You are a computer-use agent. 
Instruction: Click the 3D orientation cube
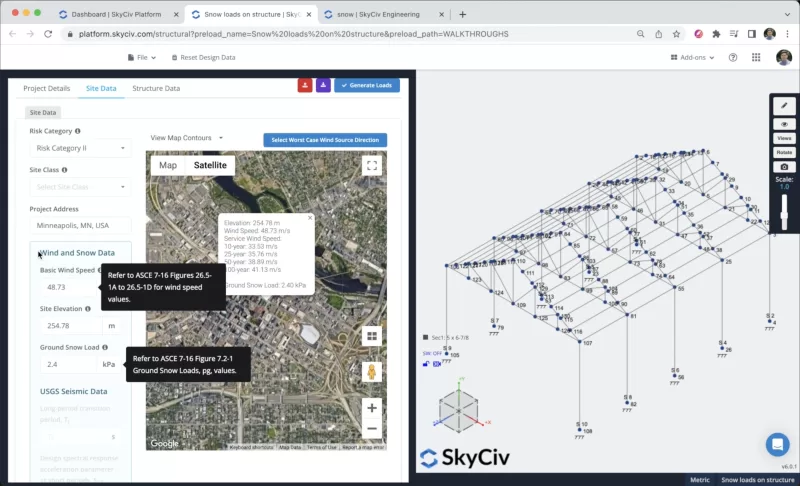(x=458, y=410)
